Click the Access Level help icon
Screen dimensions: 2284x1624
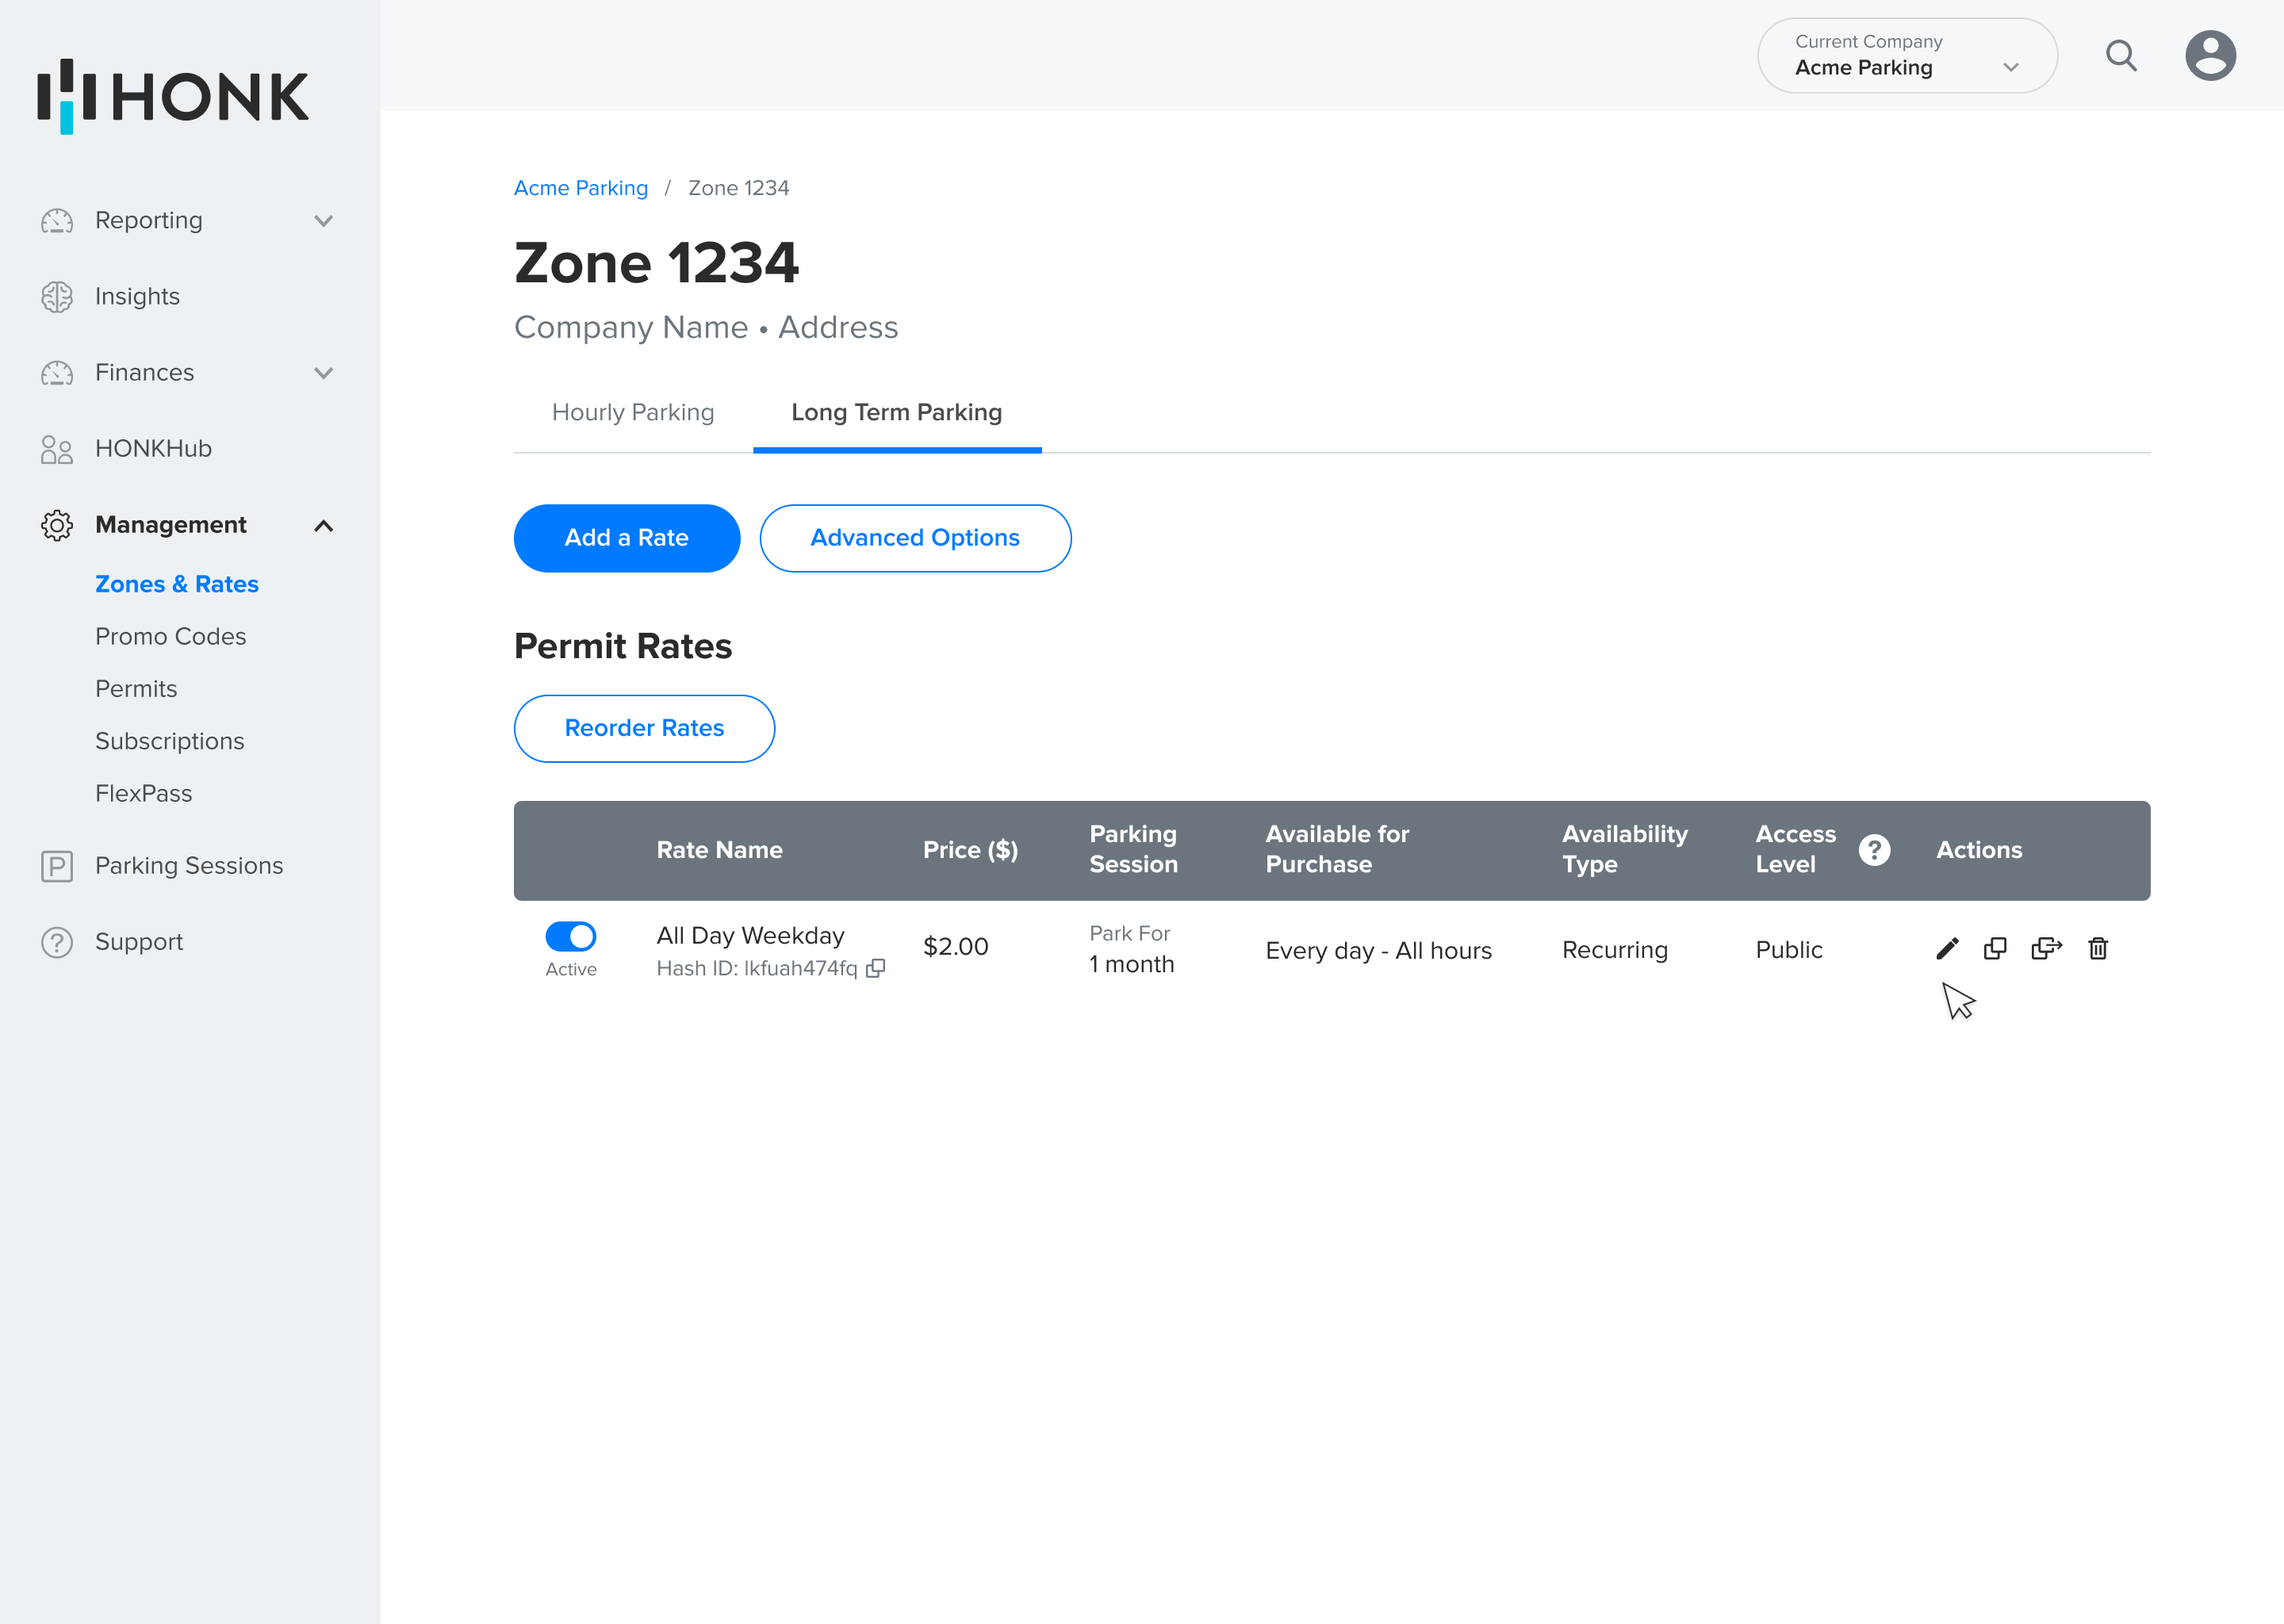pyautogui.click(x=1874, y=850)
